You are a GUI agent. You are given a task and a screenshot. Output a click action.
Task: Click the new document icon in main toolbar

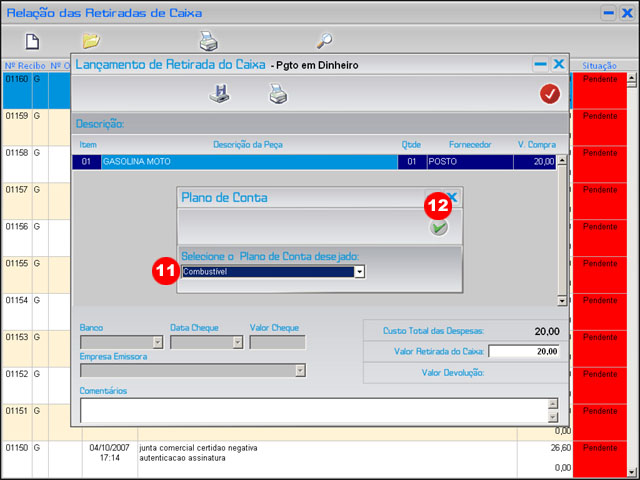tap(32, 41)
